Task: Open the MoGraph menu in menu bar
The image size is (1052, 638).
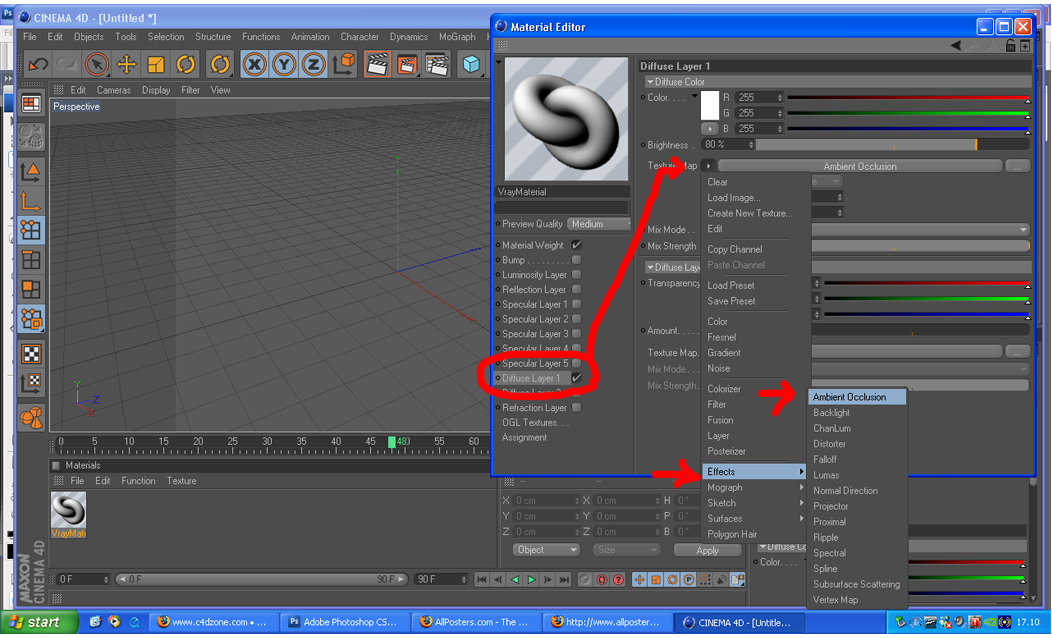Action: [x=457, y=37]
